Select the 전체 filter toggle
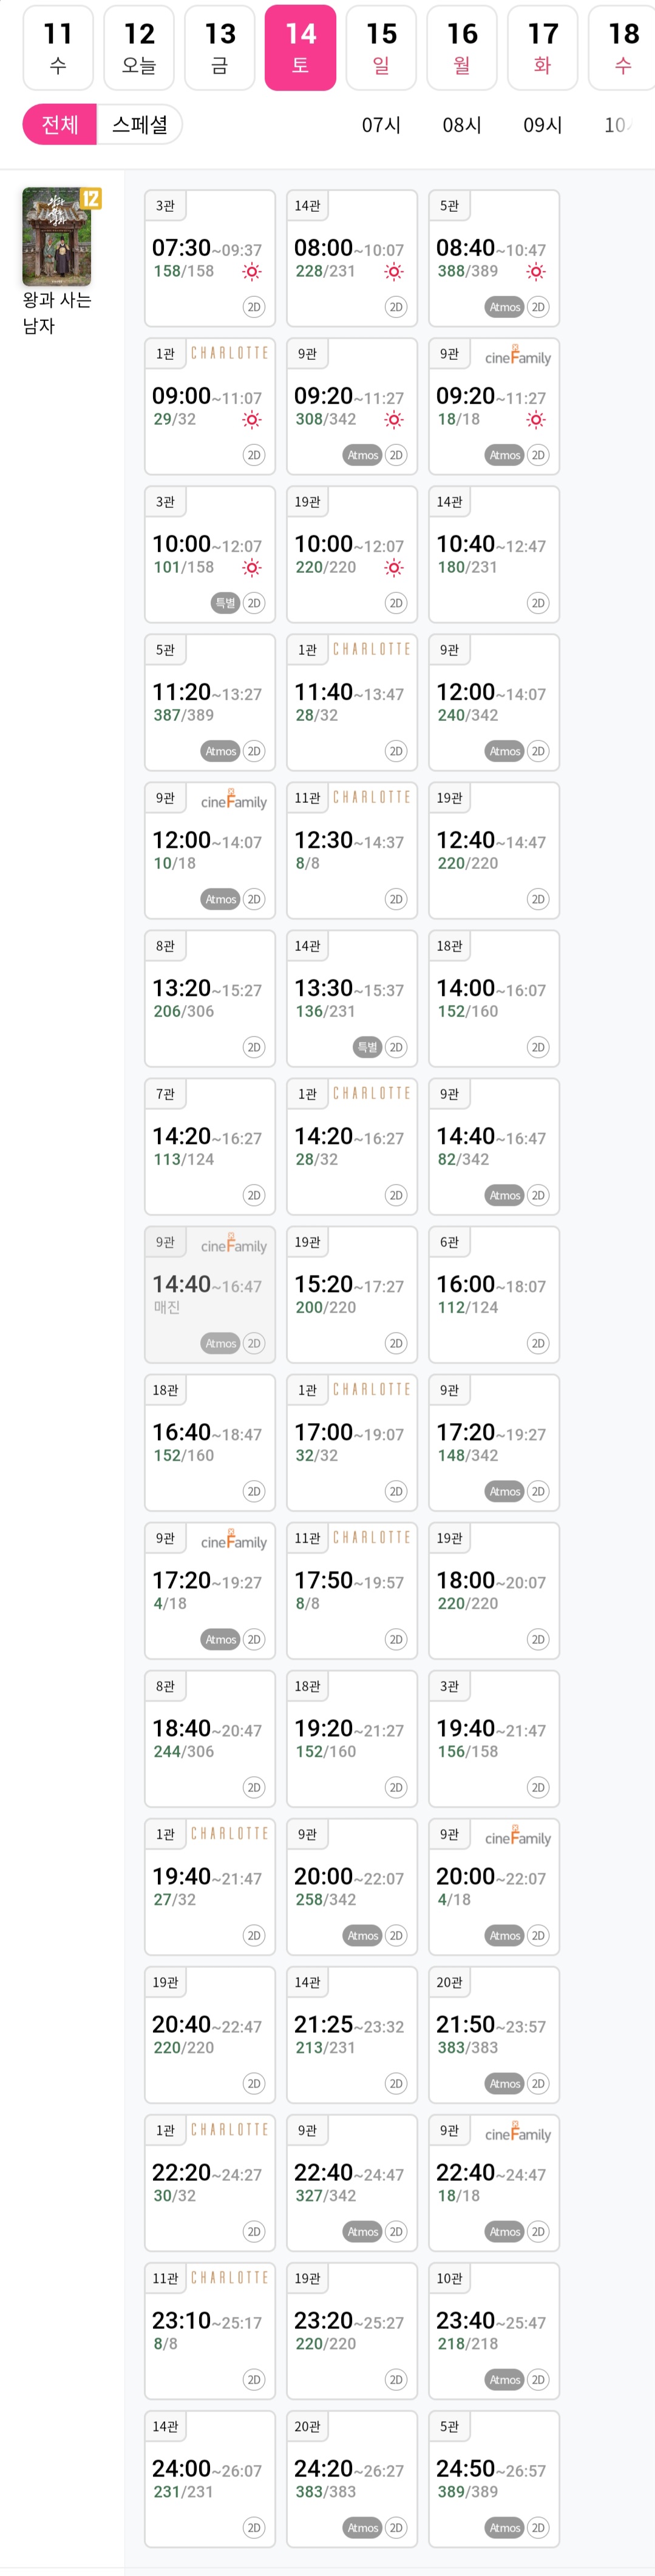Viewport: 655px width, 2576px height. tap(60, 124)
